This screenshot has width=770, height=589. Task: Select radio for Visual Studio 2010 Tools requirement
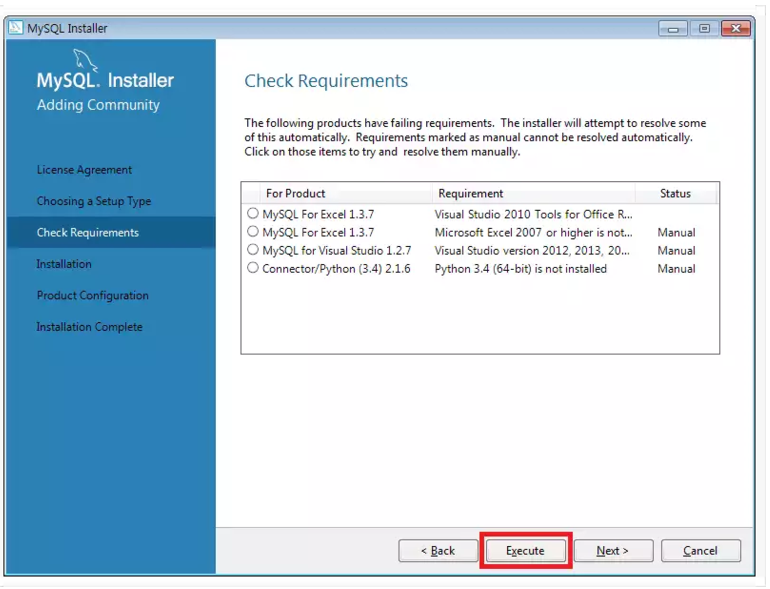point(252,214)
